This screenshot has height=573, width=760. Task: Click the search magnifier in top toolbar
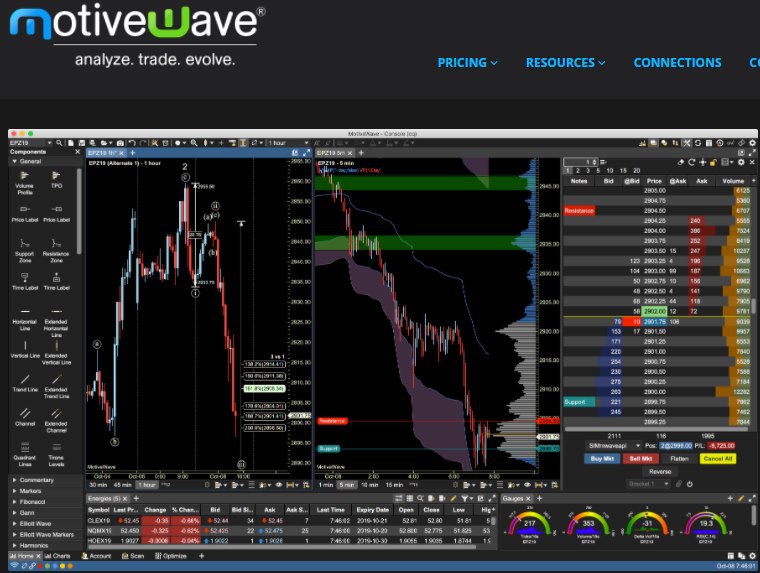[x=59, y=143]
